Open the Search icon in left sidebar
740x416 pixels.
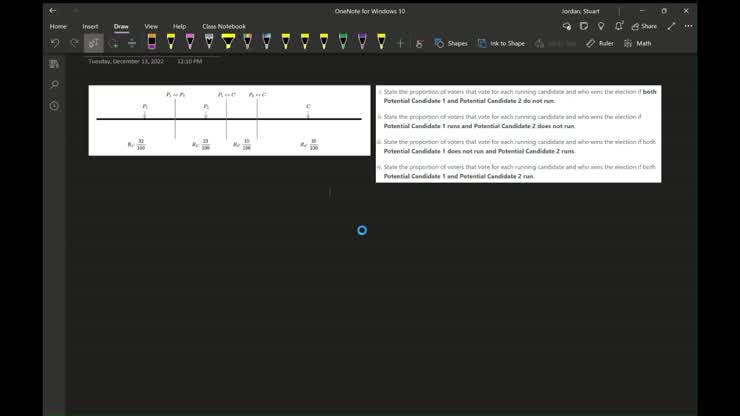click(x=54, y=85)
